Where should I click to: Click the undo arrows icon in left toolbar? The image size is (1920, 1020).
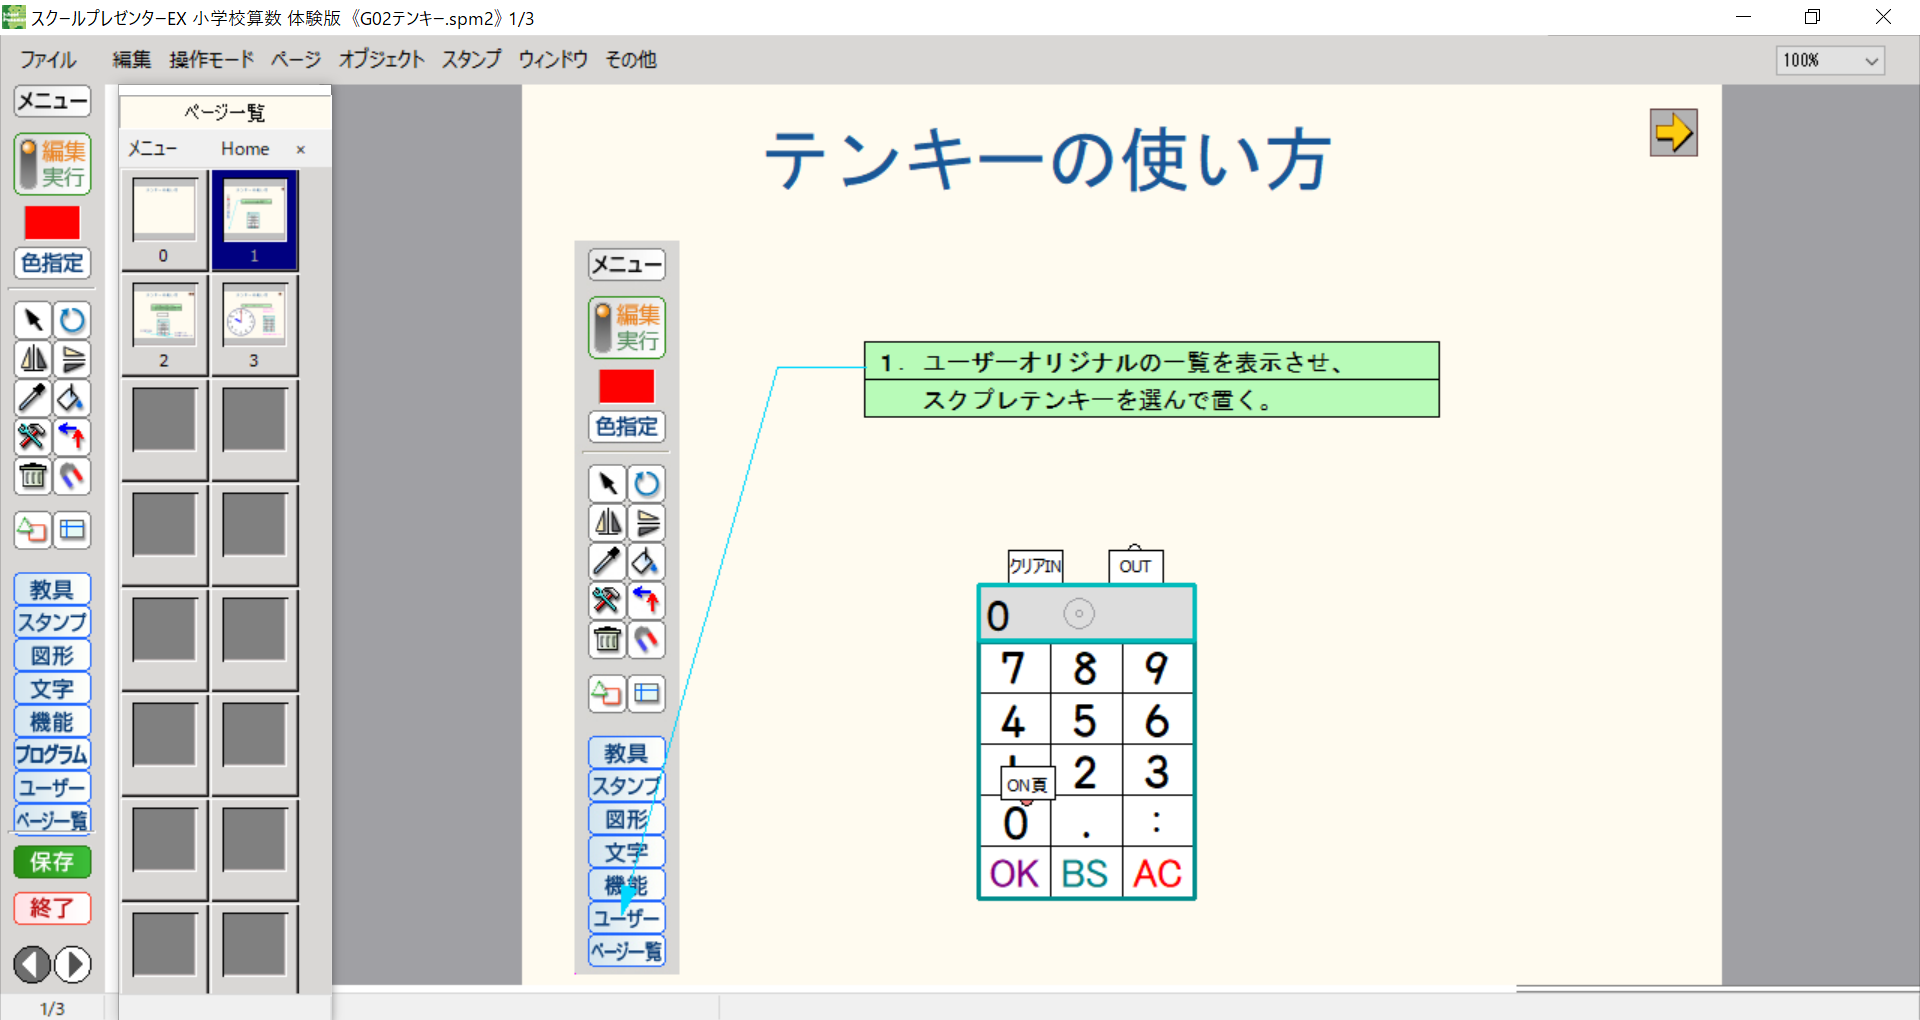pyautogui.click(x=72, y=437)
